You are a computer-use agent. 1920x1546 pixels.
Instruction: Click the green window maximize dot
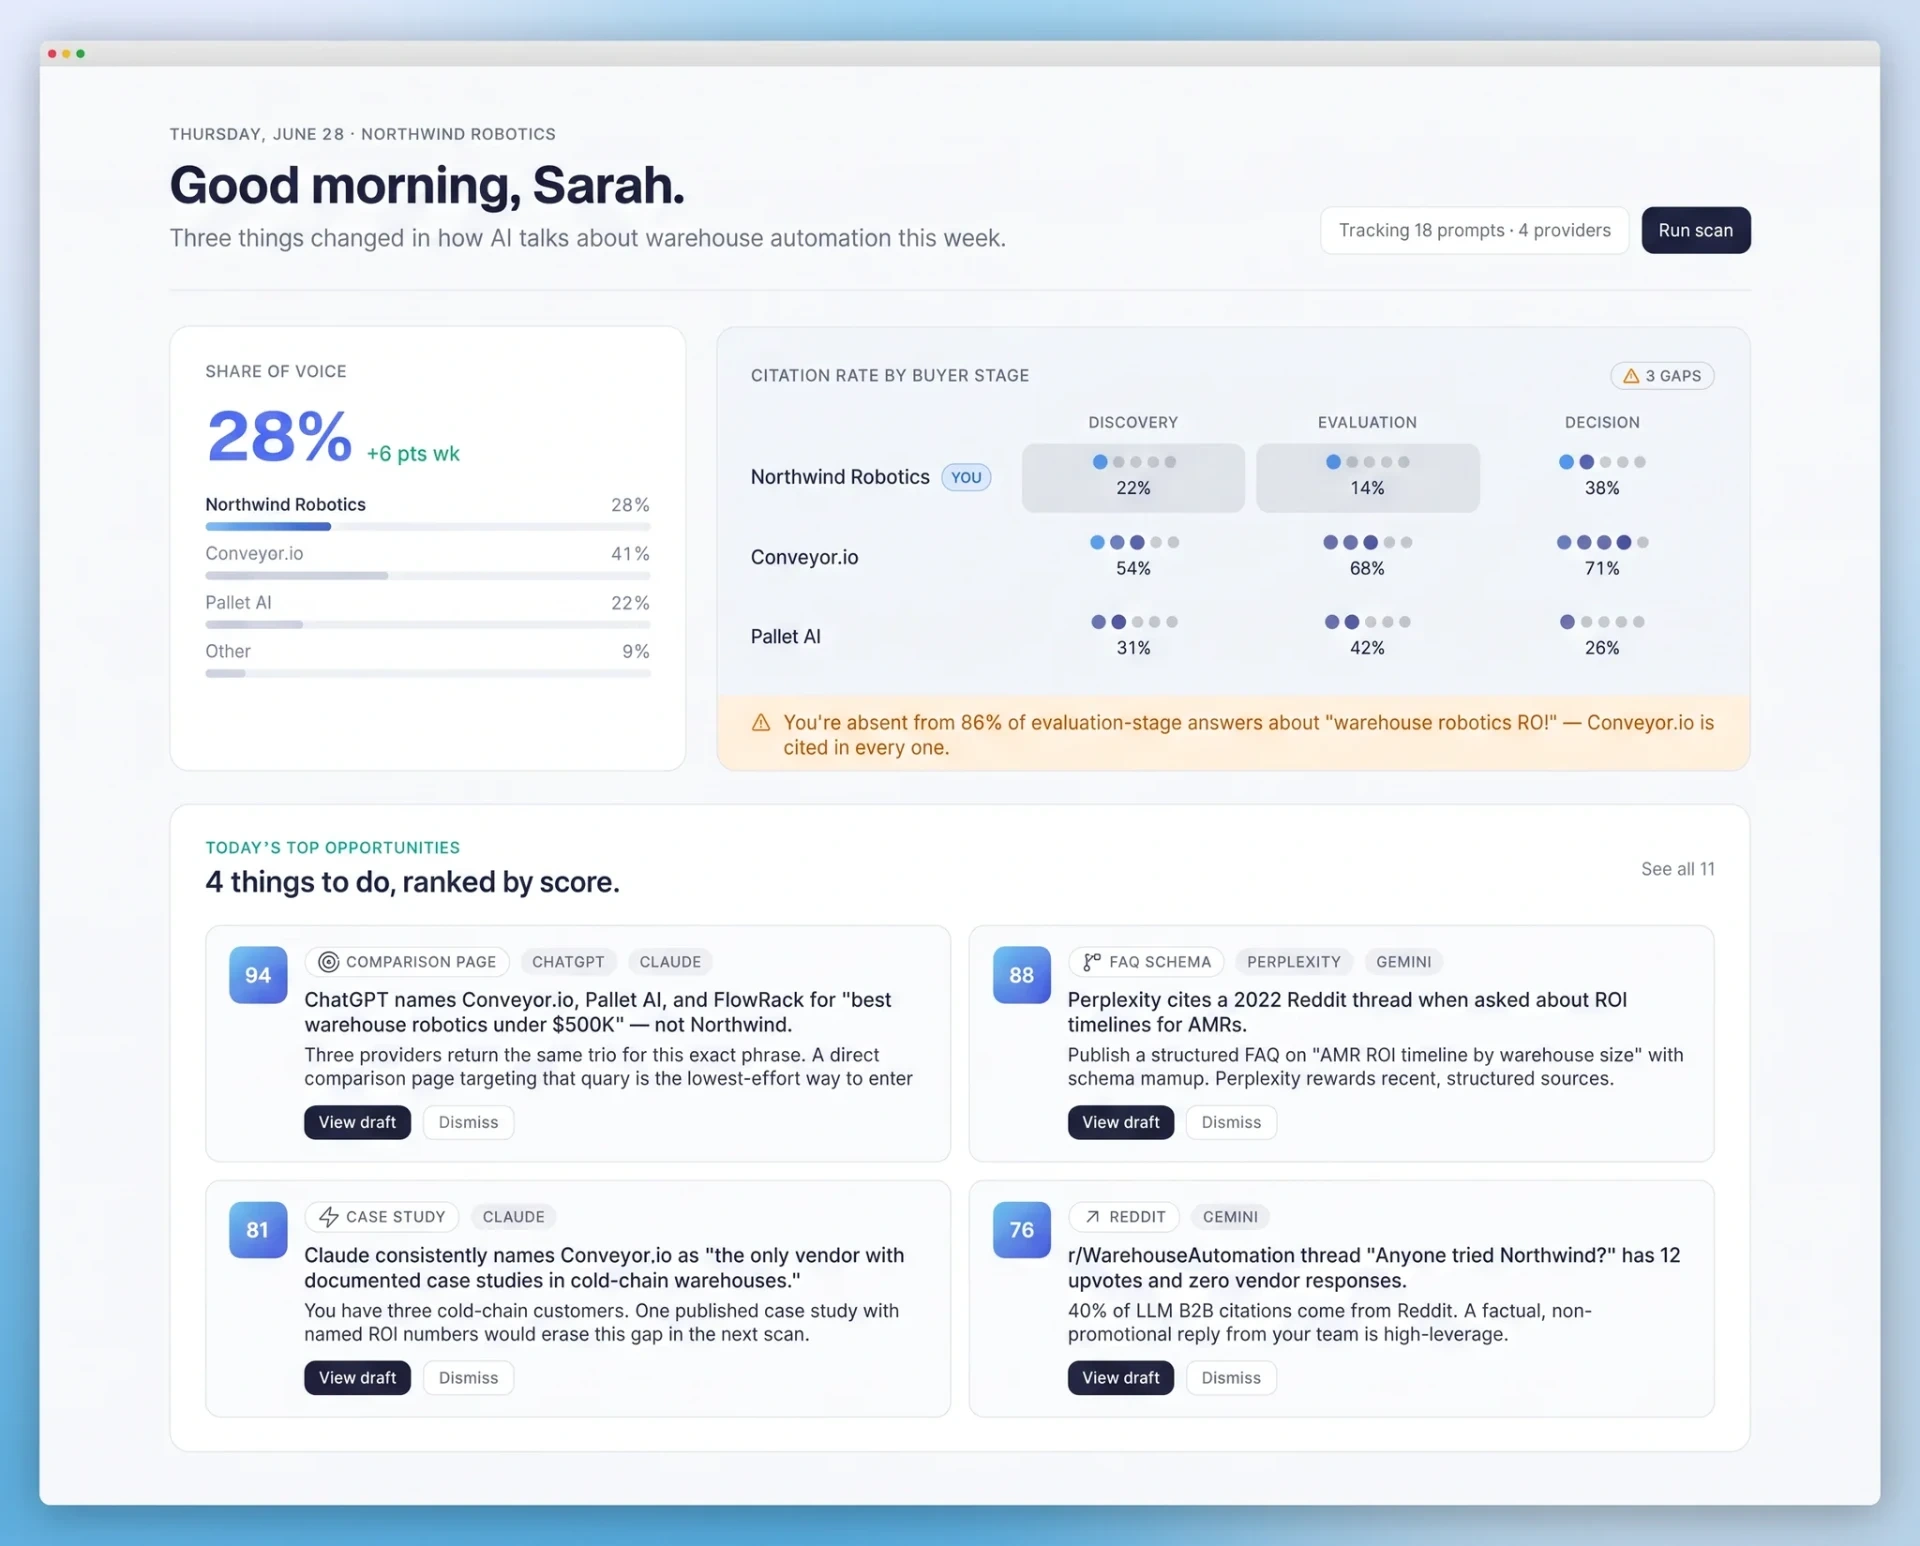coord(81,54)
